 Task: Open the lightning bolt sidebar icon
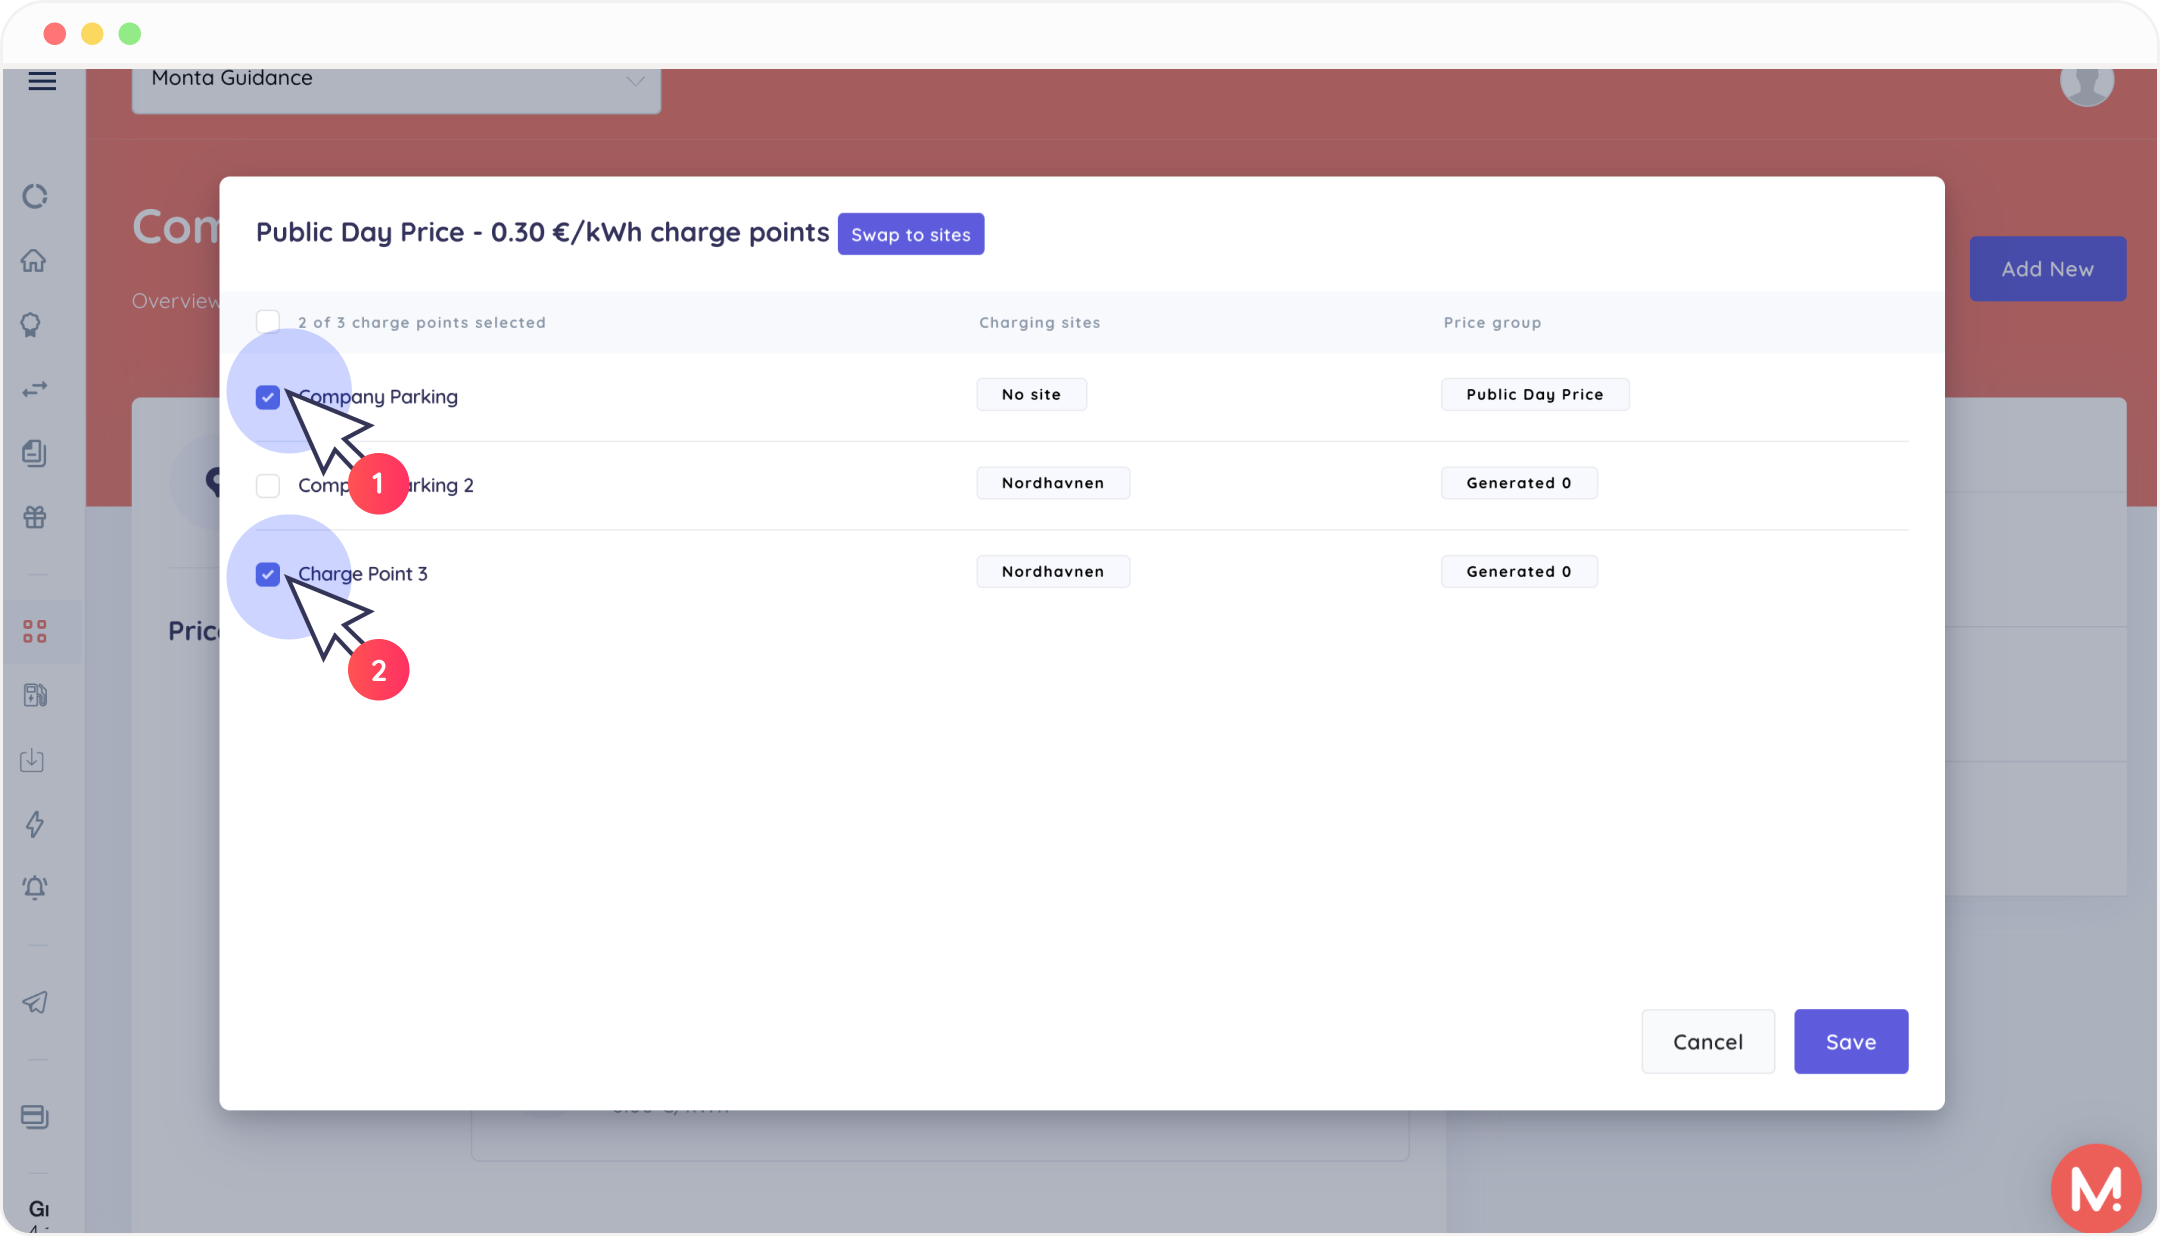pos(35,824)
